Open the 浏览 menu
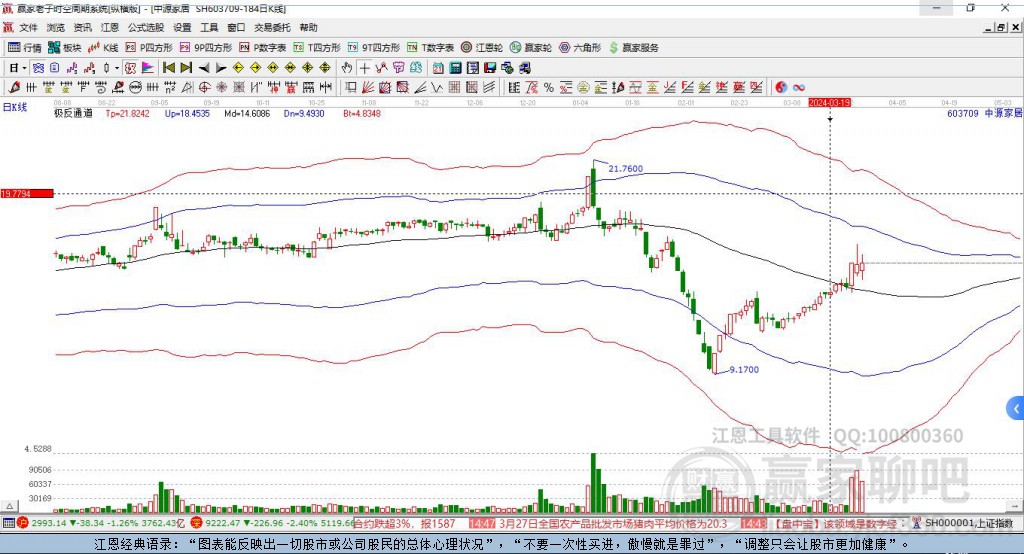1024x554 pixels. [56, 27]
